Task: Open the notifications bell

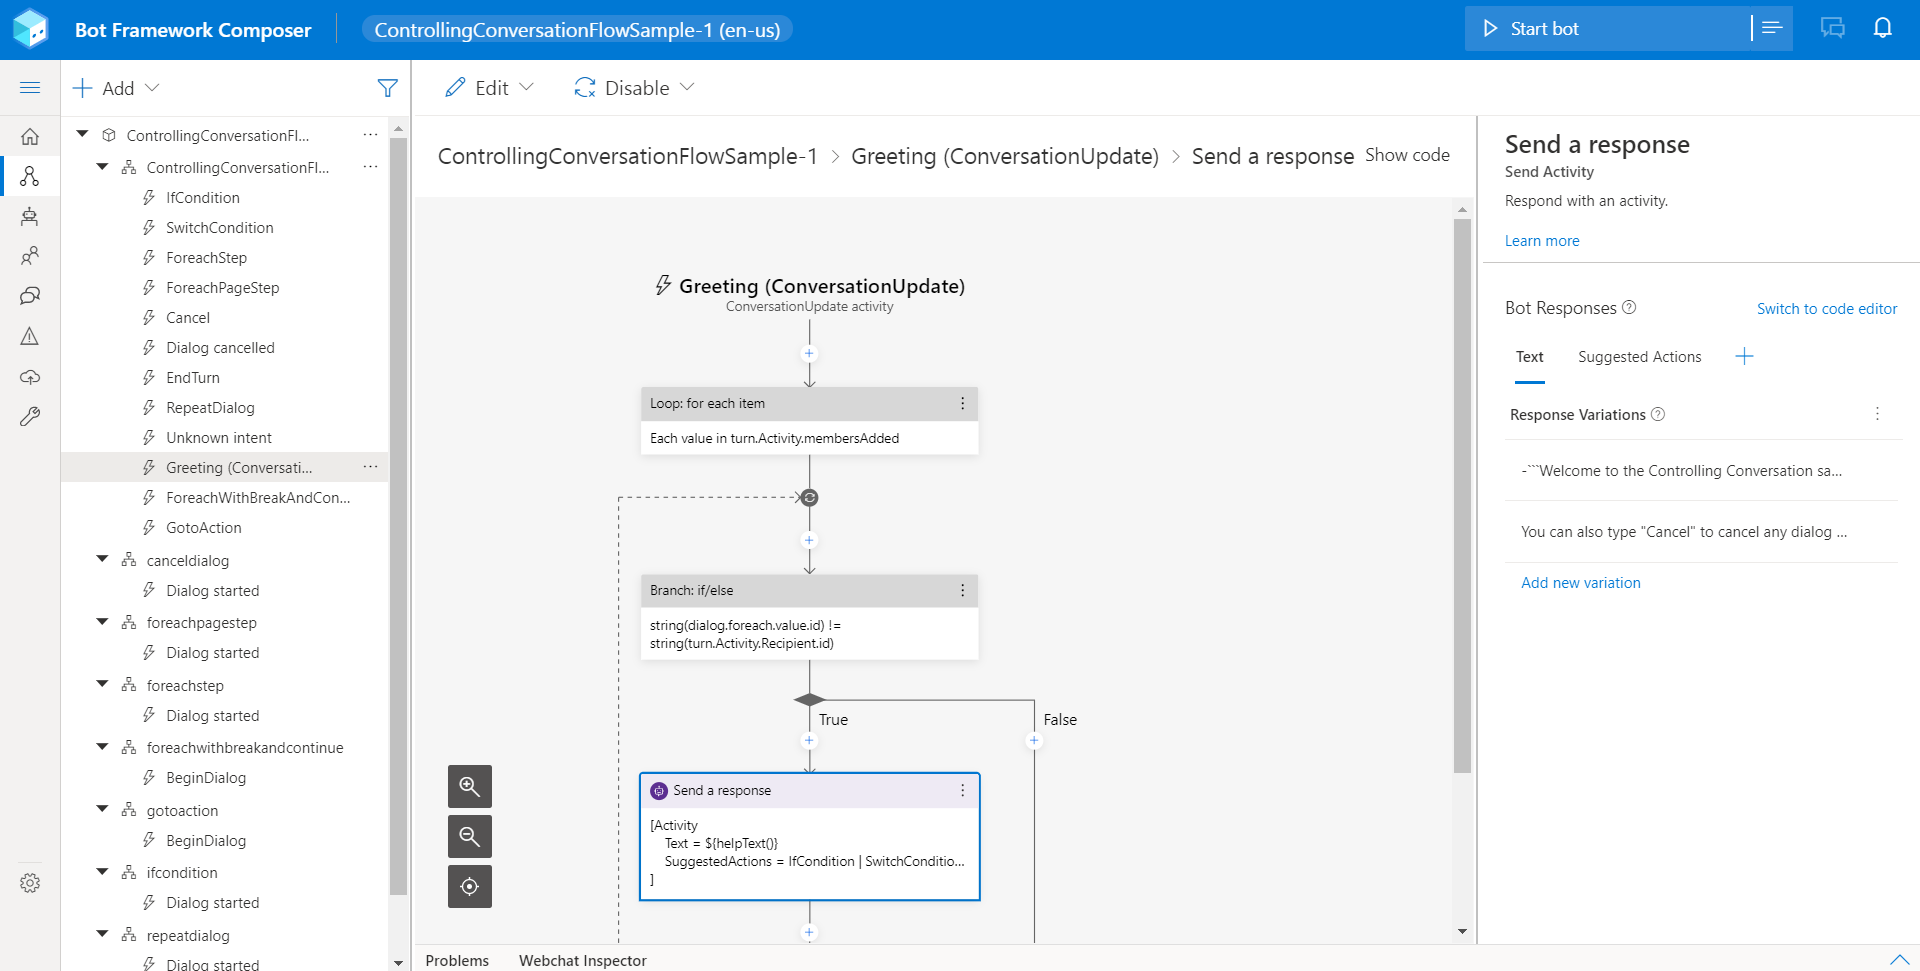Action: pos(1883,28)
